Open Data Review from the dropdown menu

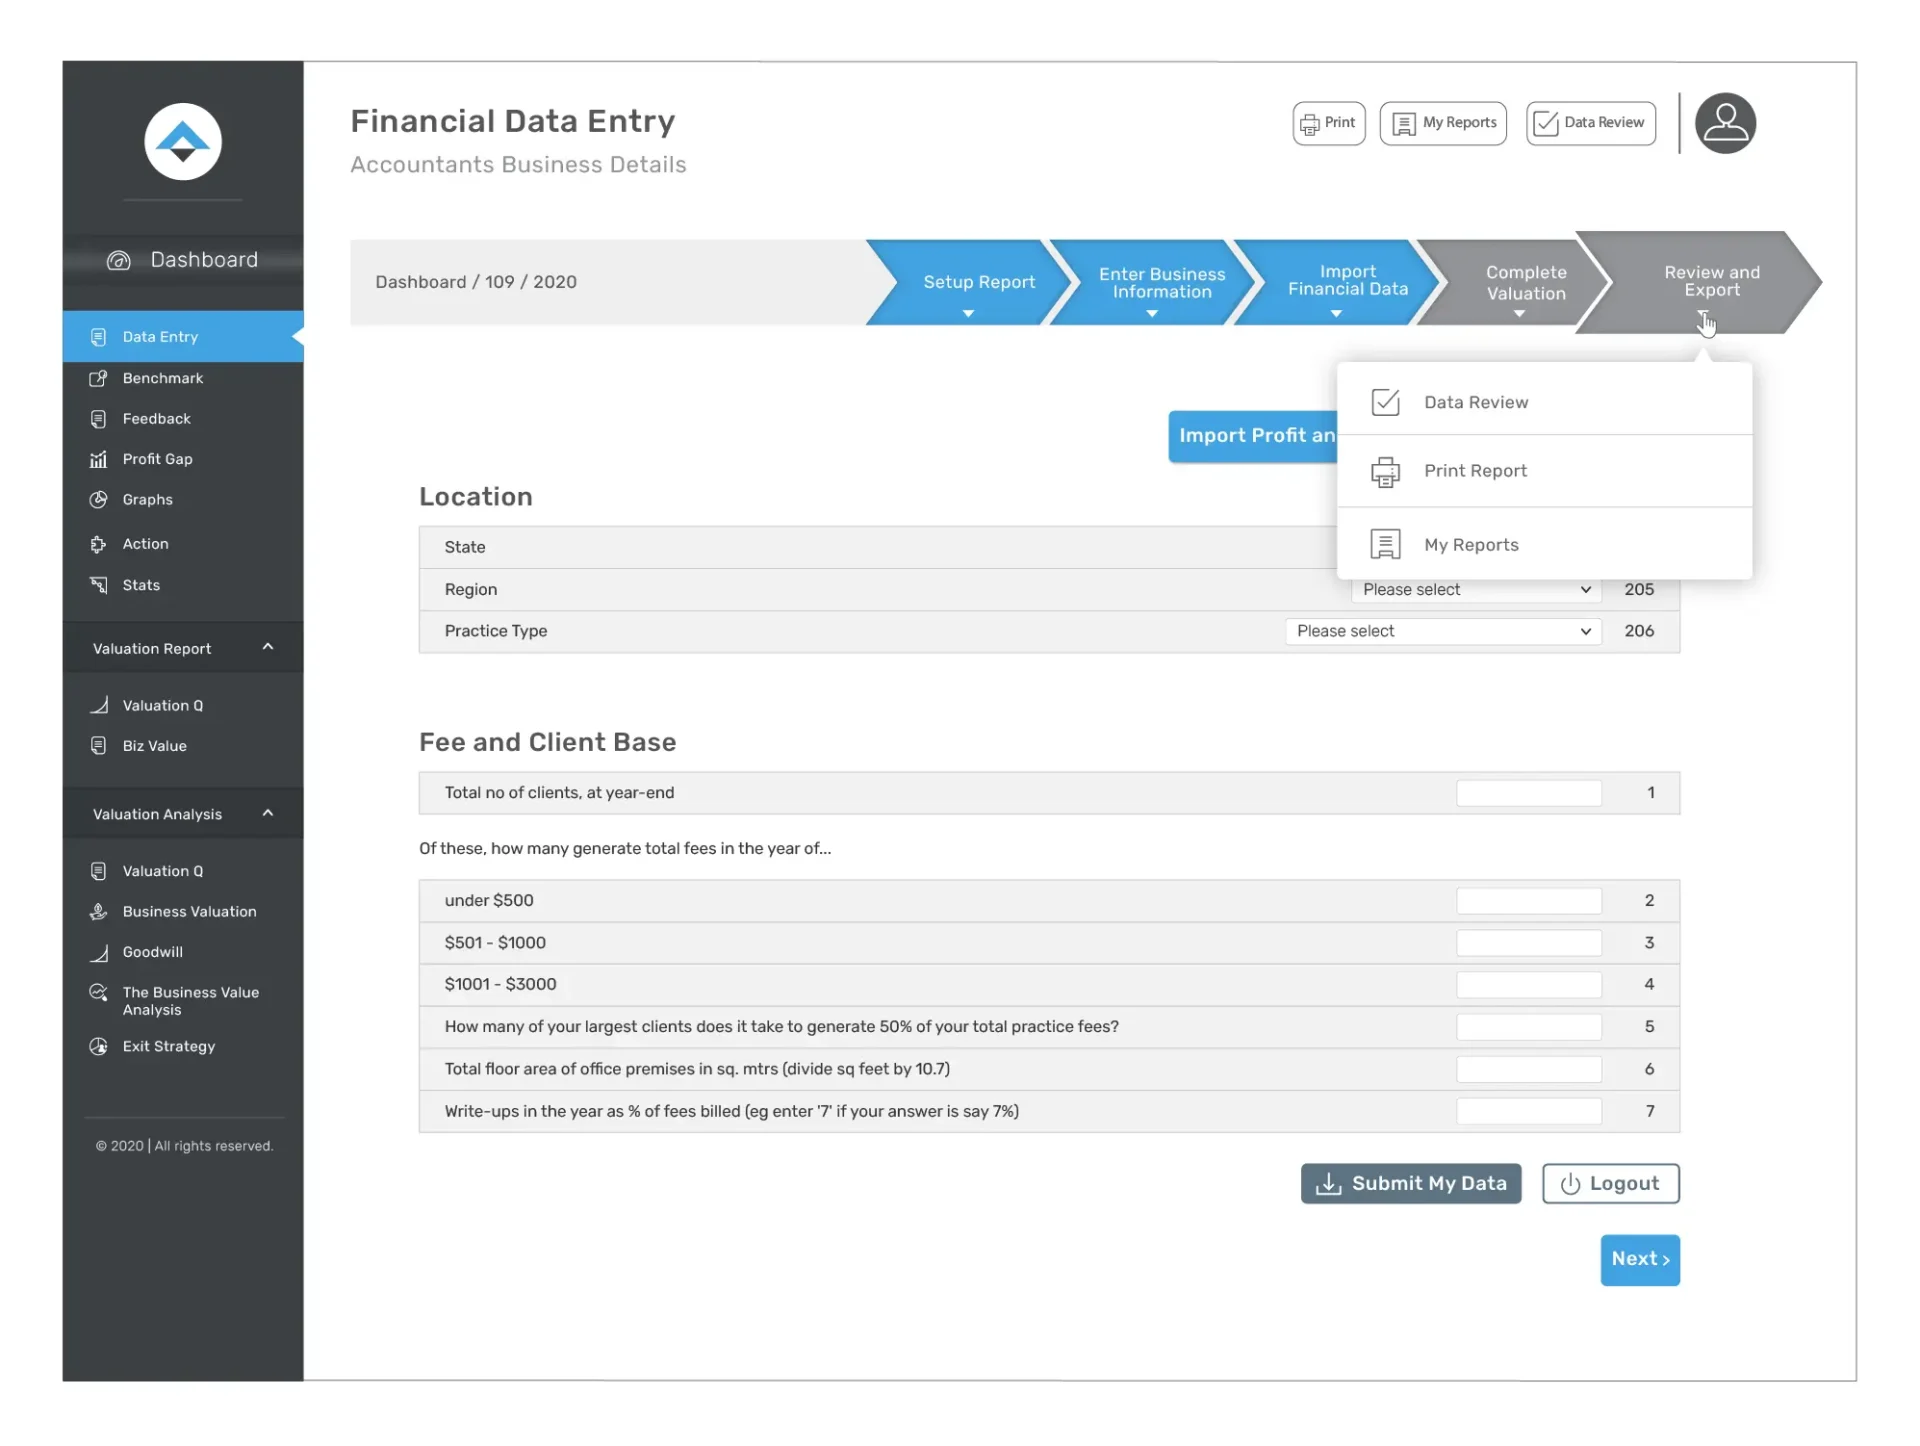(1475, 402)
